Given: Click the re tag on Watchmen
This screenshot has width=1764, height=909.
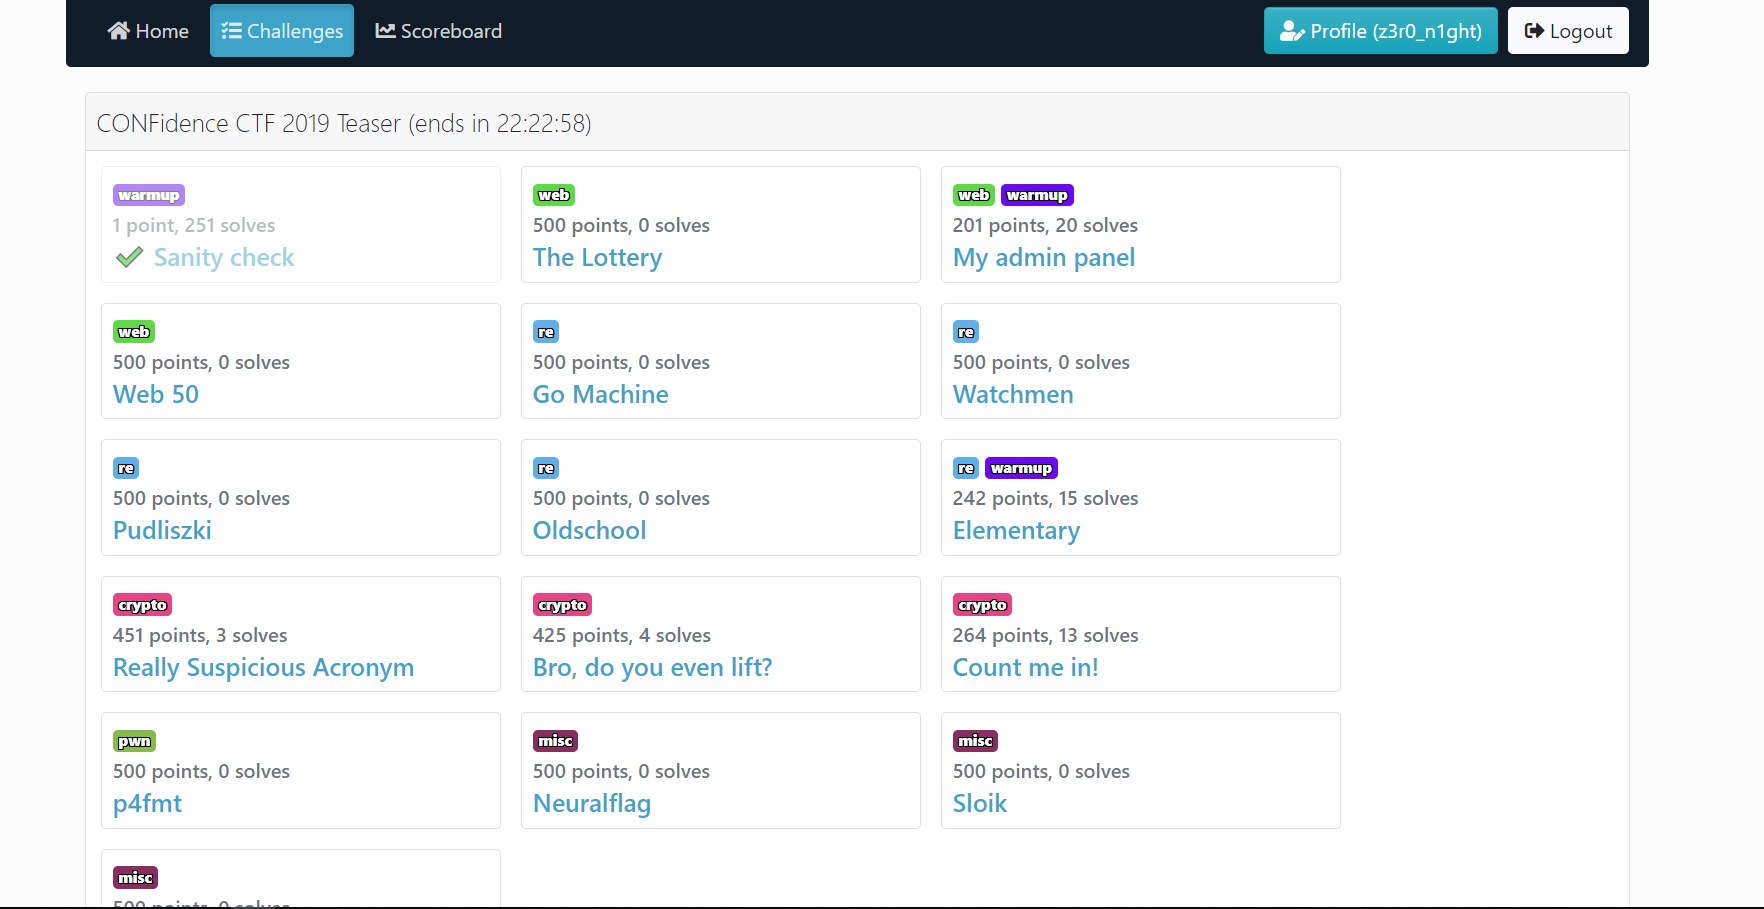Looking at the screenshot, I should click(966, 332).
